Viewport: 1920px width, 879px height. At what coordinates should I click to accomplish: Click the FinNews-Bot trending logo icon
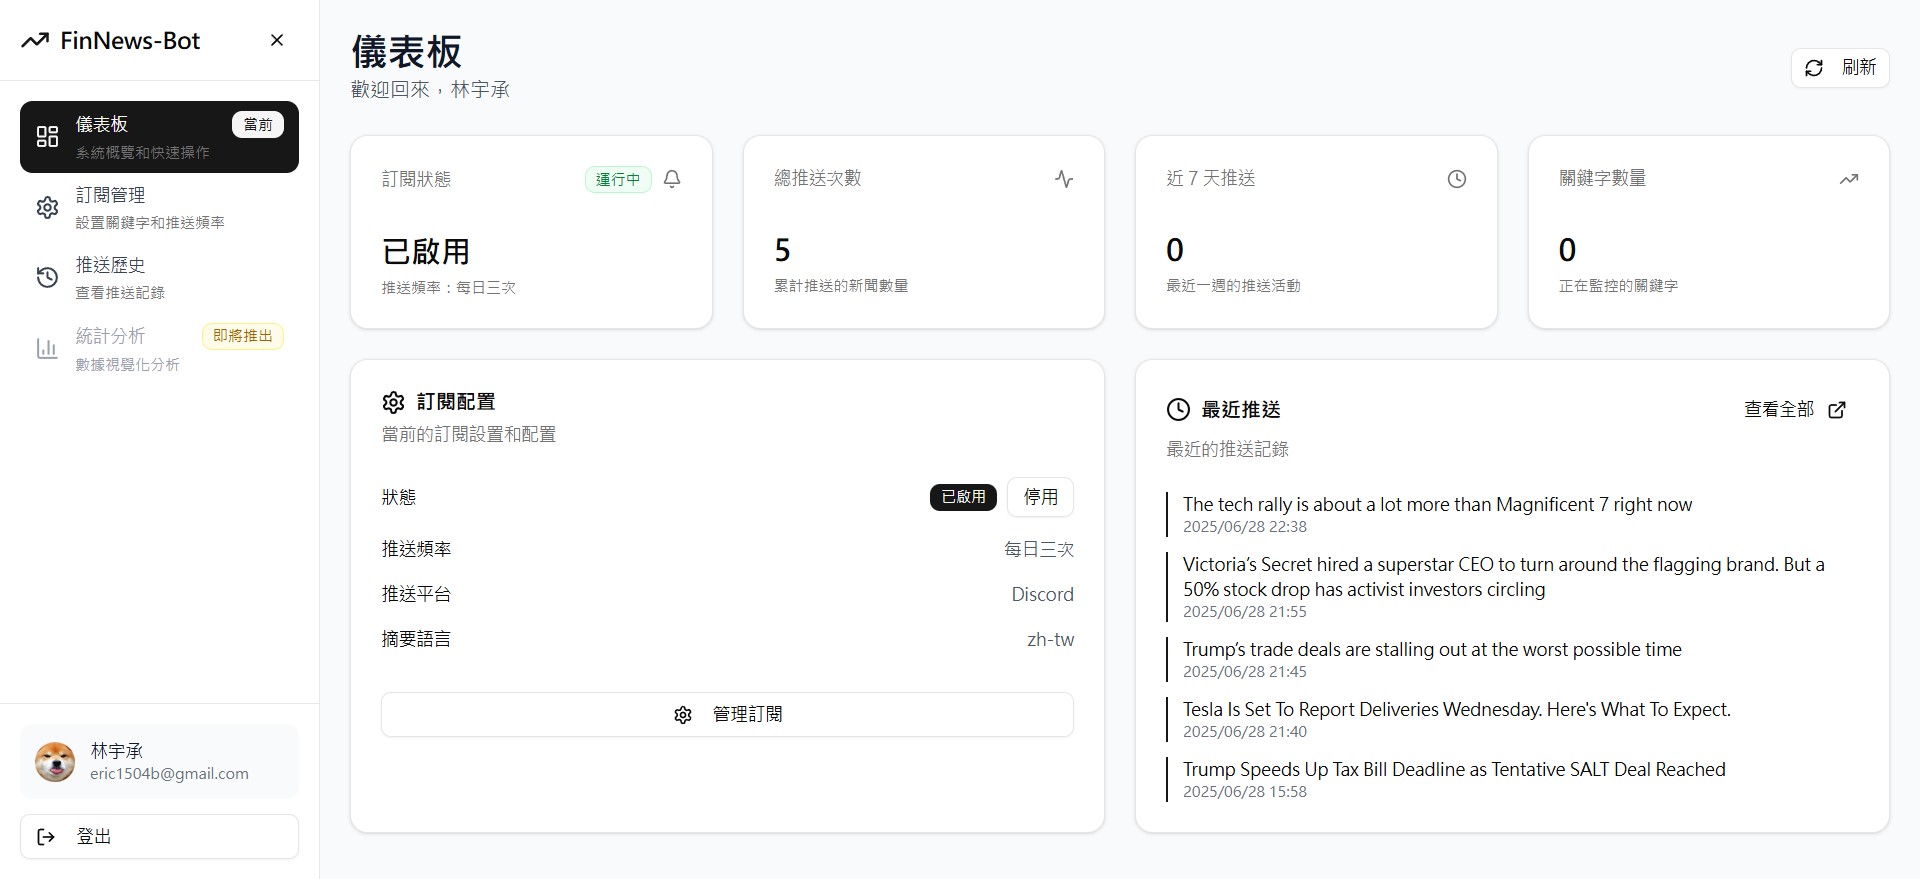click(35, 41)
